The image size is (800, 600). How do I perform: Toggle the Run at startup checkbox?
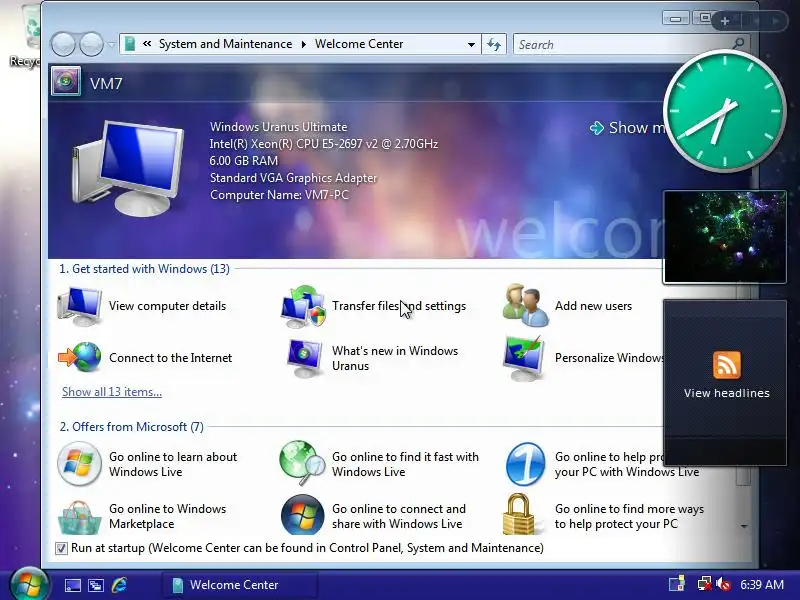(x=61, y=548)
